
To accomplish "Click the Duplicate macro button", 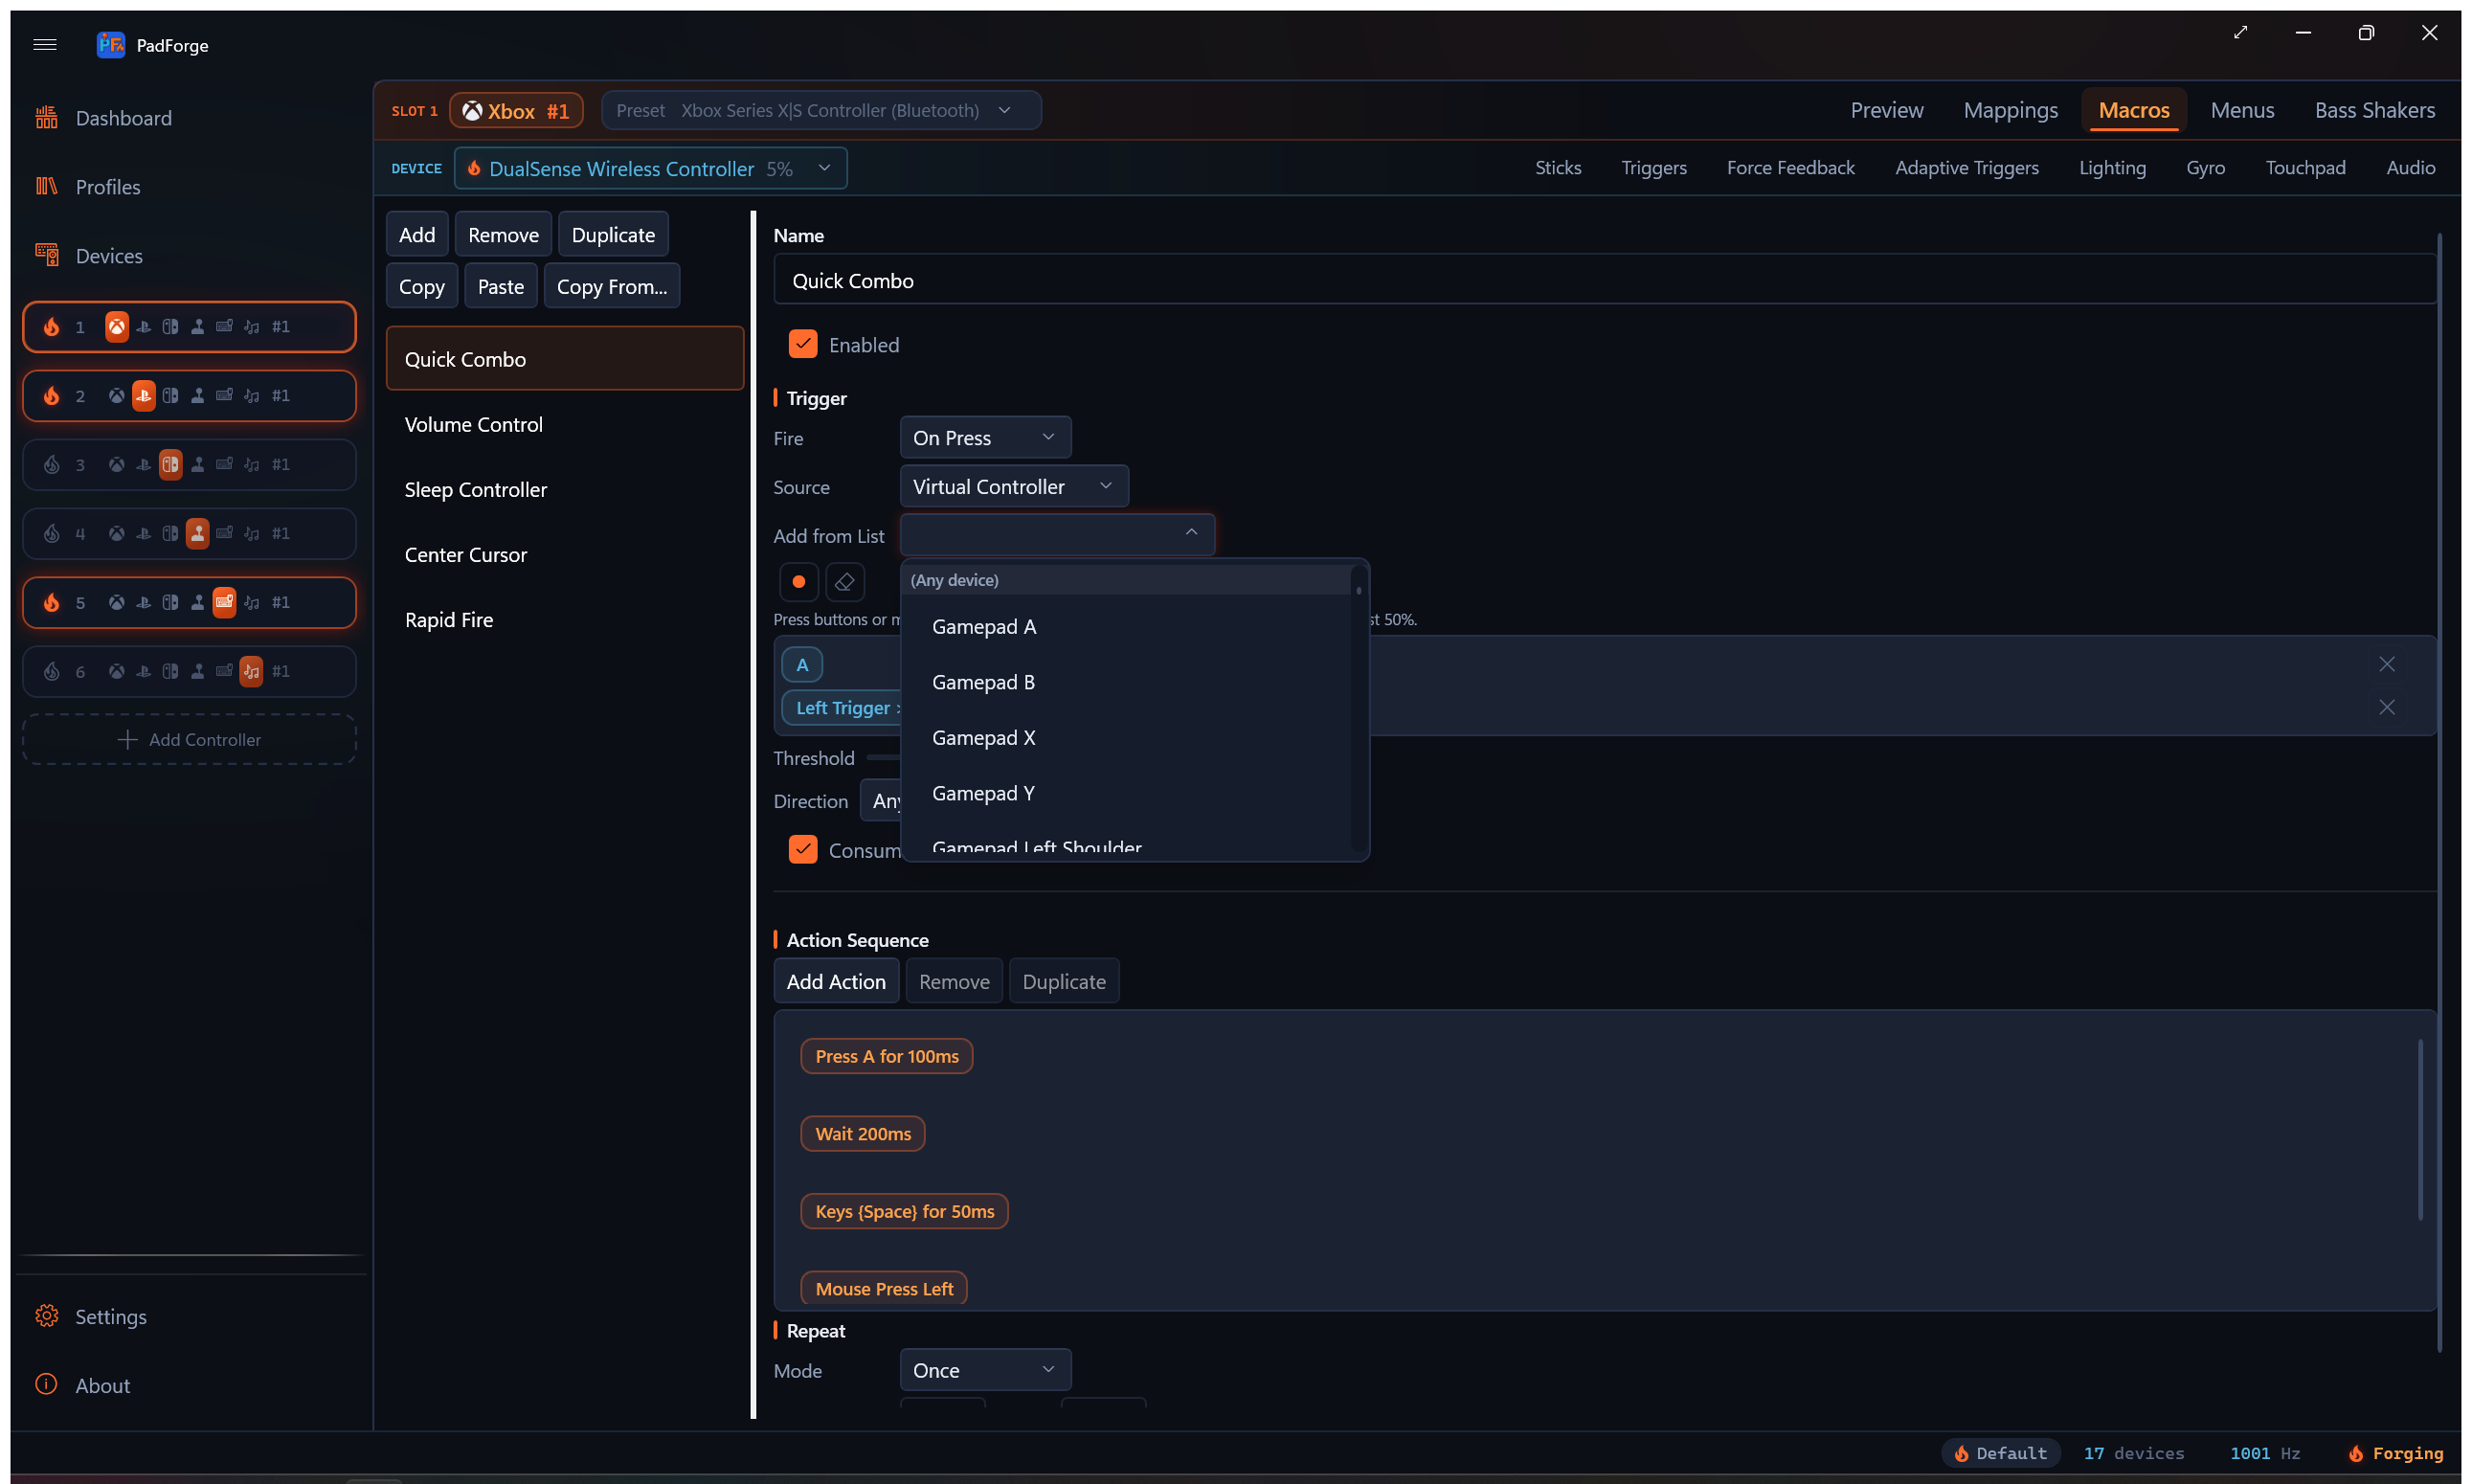I will (x=613, y=235).
